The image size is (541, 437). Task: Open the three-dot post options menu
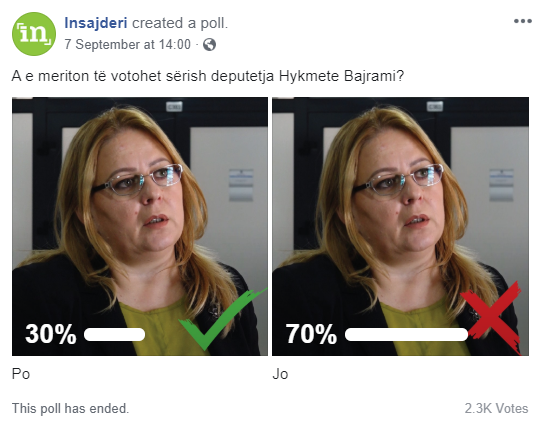pyautogui.click(x=522, y=21)
